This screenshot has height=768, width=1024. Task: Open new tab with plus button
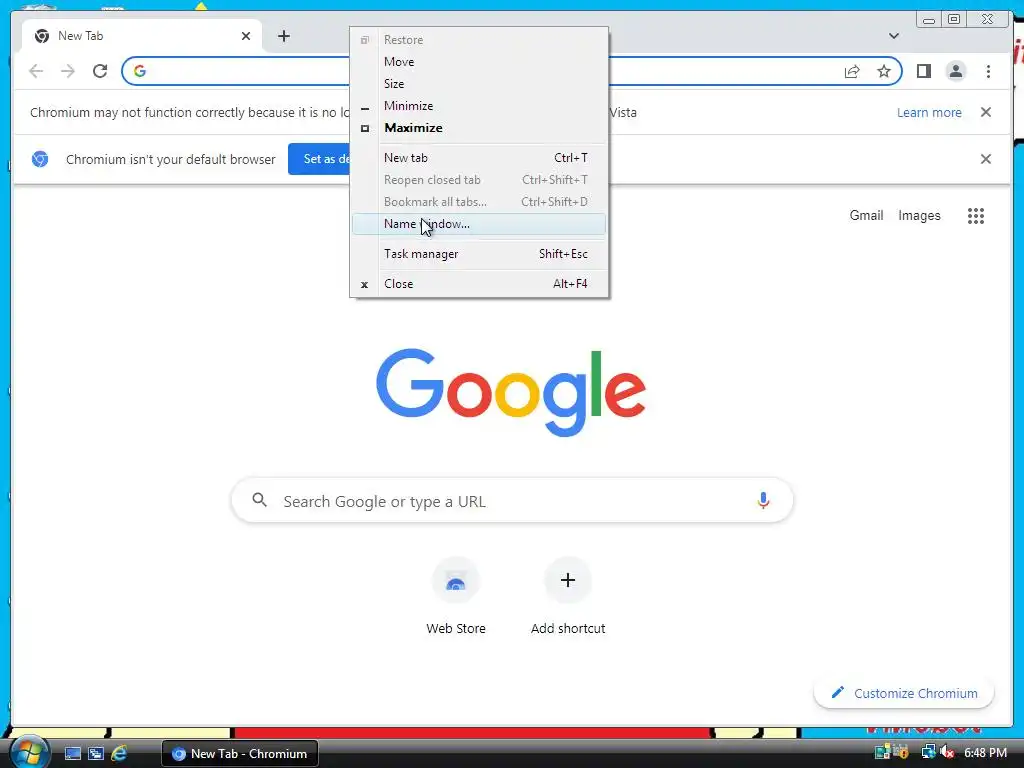(283, 36)
